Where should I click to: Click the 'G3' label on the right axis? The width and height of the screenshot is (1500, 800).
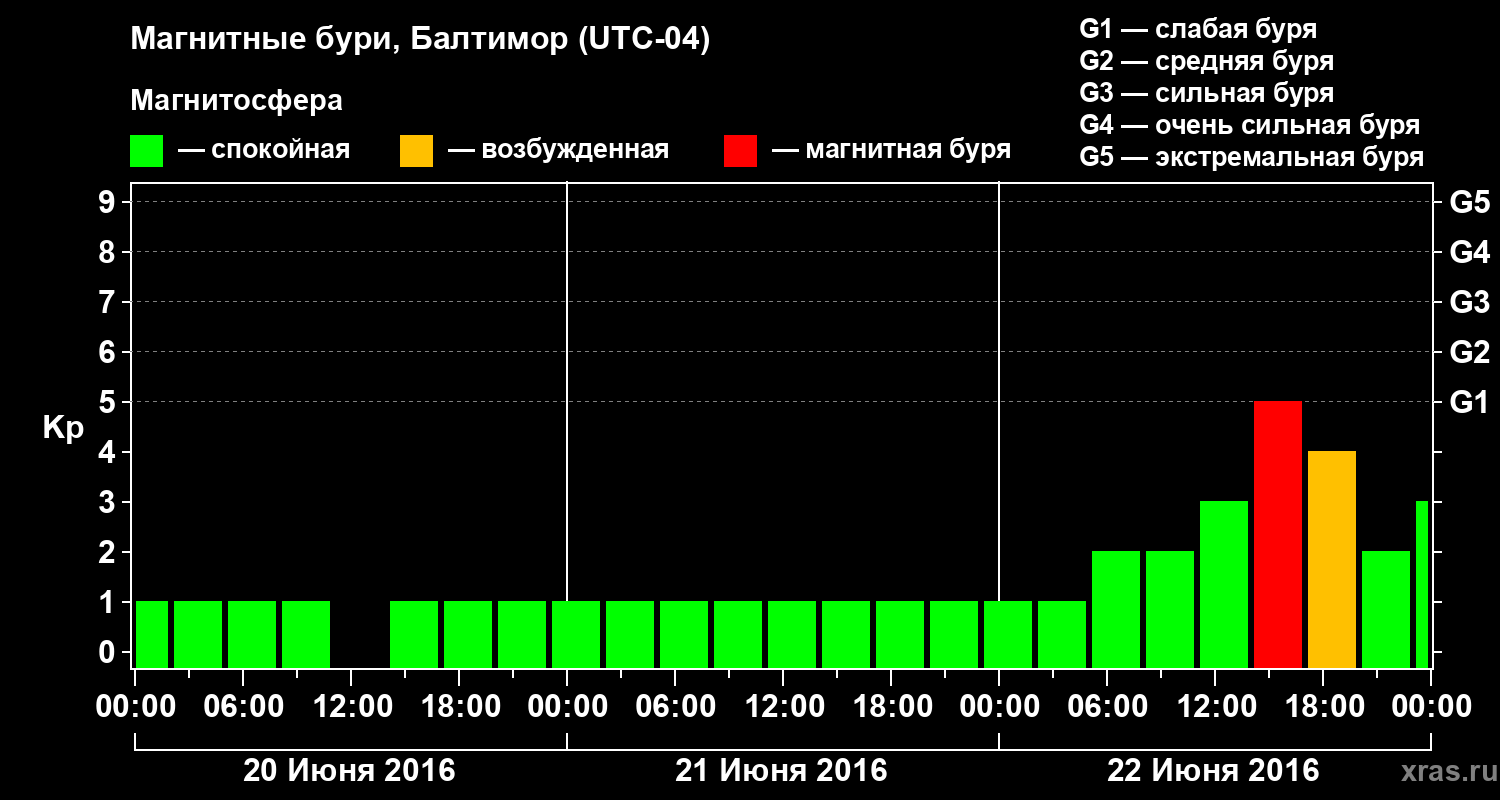tap(1469, 302)
